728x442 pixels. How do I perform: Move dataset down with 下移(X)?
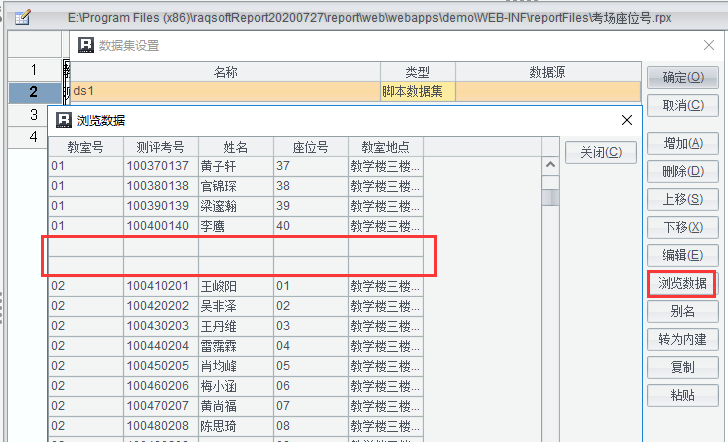pyautogui.click(x=682, y=227)
